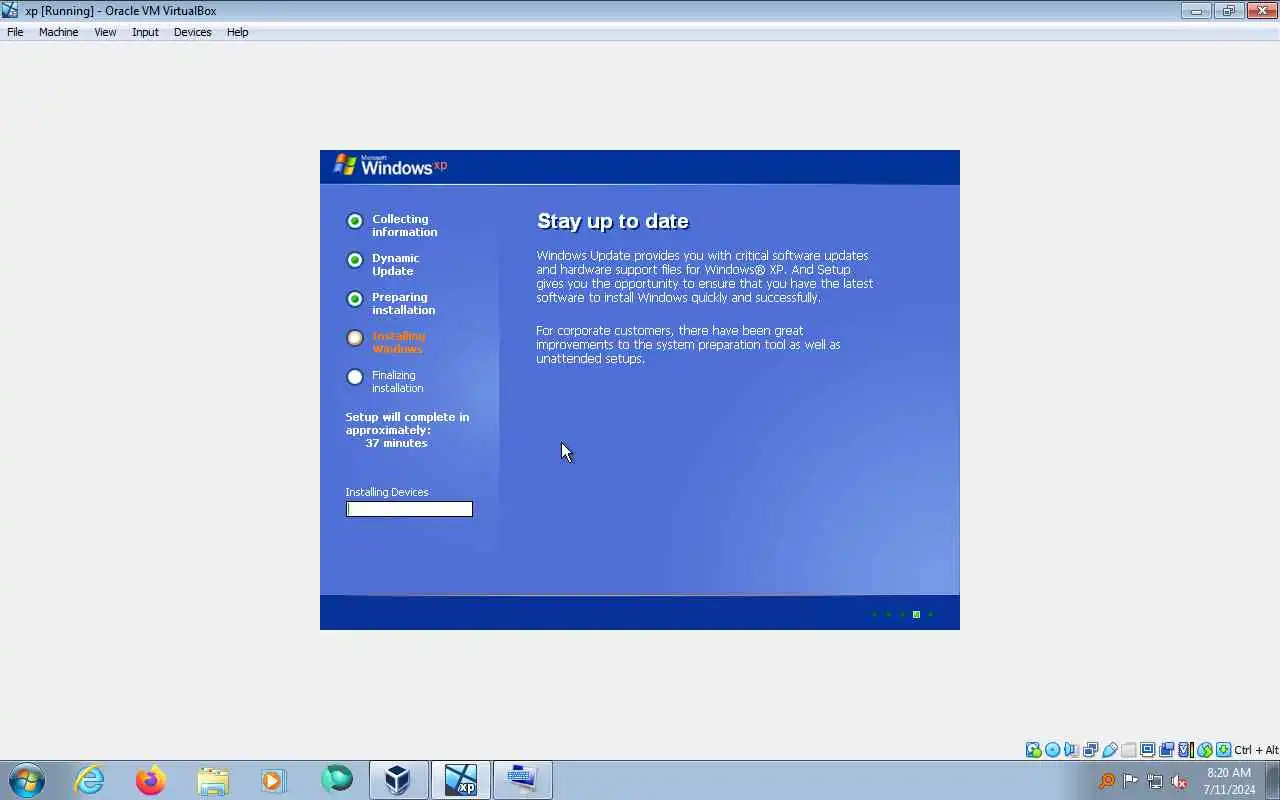Launch Internet Explorer from the taskbar
This screenshot has width=1280, height=800.
click(90, 780)
